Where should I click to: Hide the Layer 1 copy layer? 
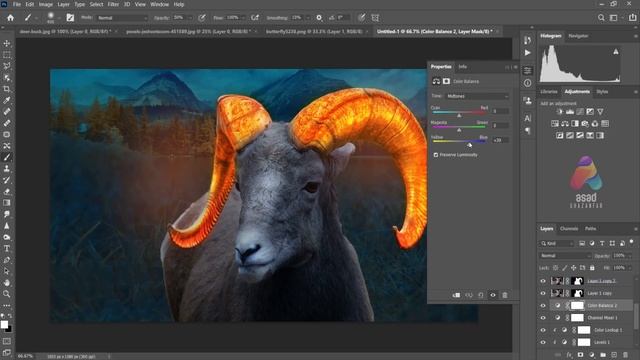pos(543,293)
